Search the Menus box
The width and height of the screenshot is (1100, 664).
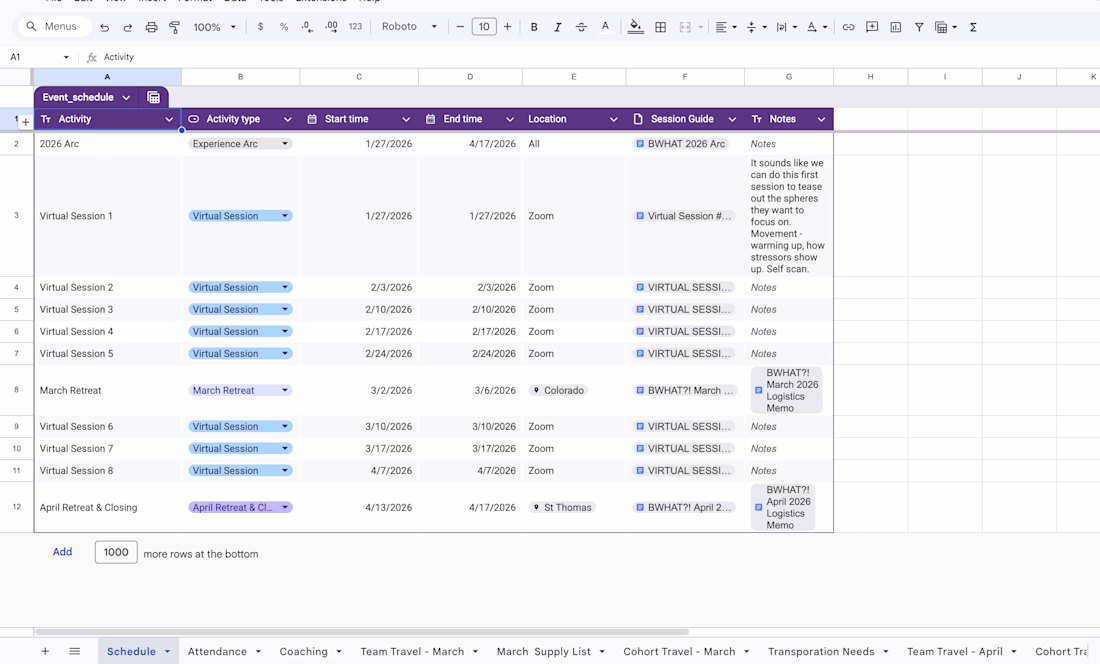tap(55, 27)
